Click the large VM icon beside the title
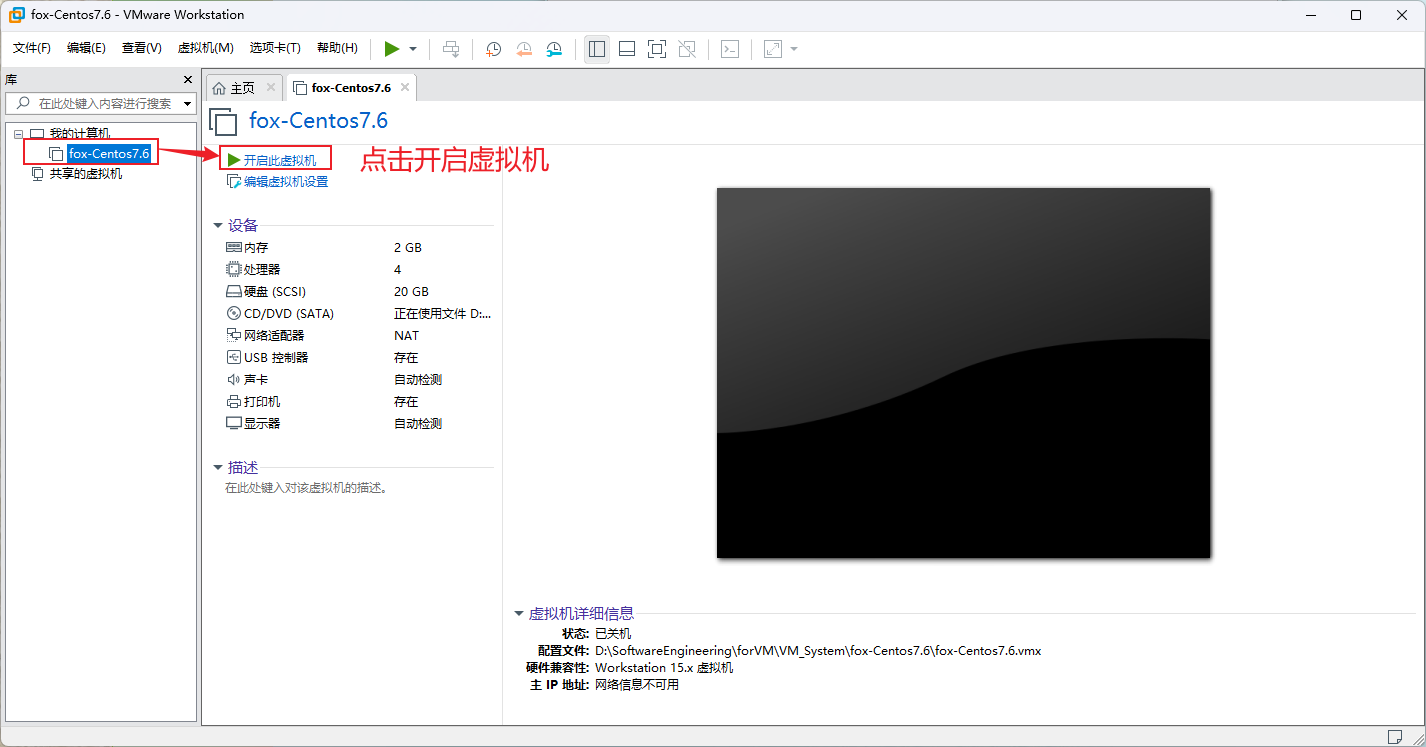The height and width of the screenshot is (747, 1426). coord(223,122)
